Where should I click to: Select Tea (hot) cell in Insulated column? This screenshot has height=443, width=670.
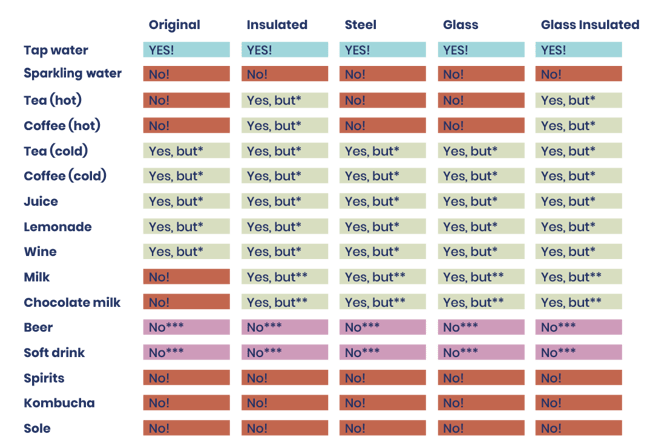tap(285, 100)
